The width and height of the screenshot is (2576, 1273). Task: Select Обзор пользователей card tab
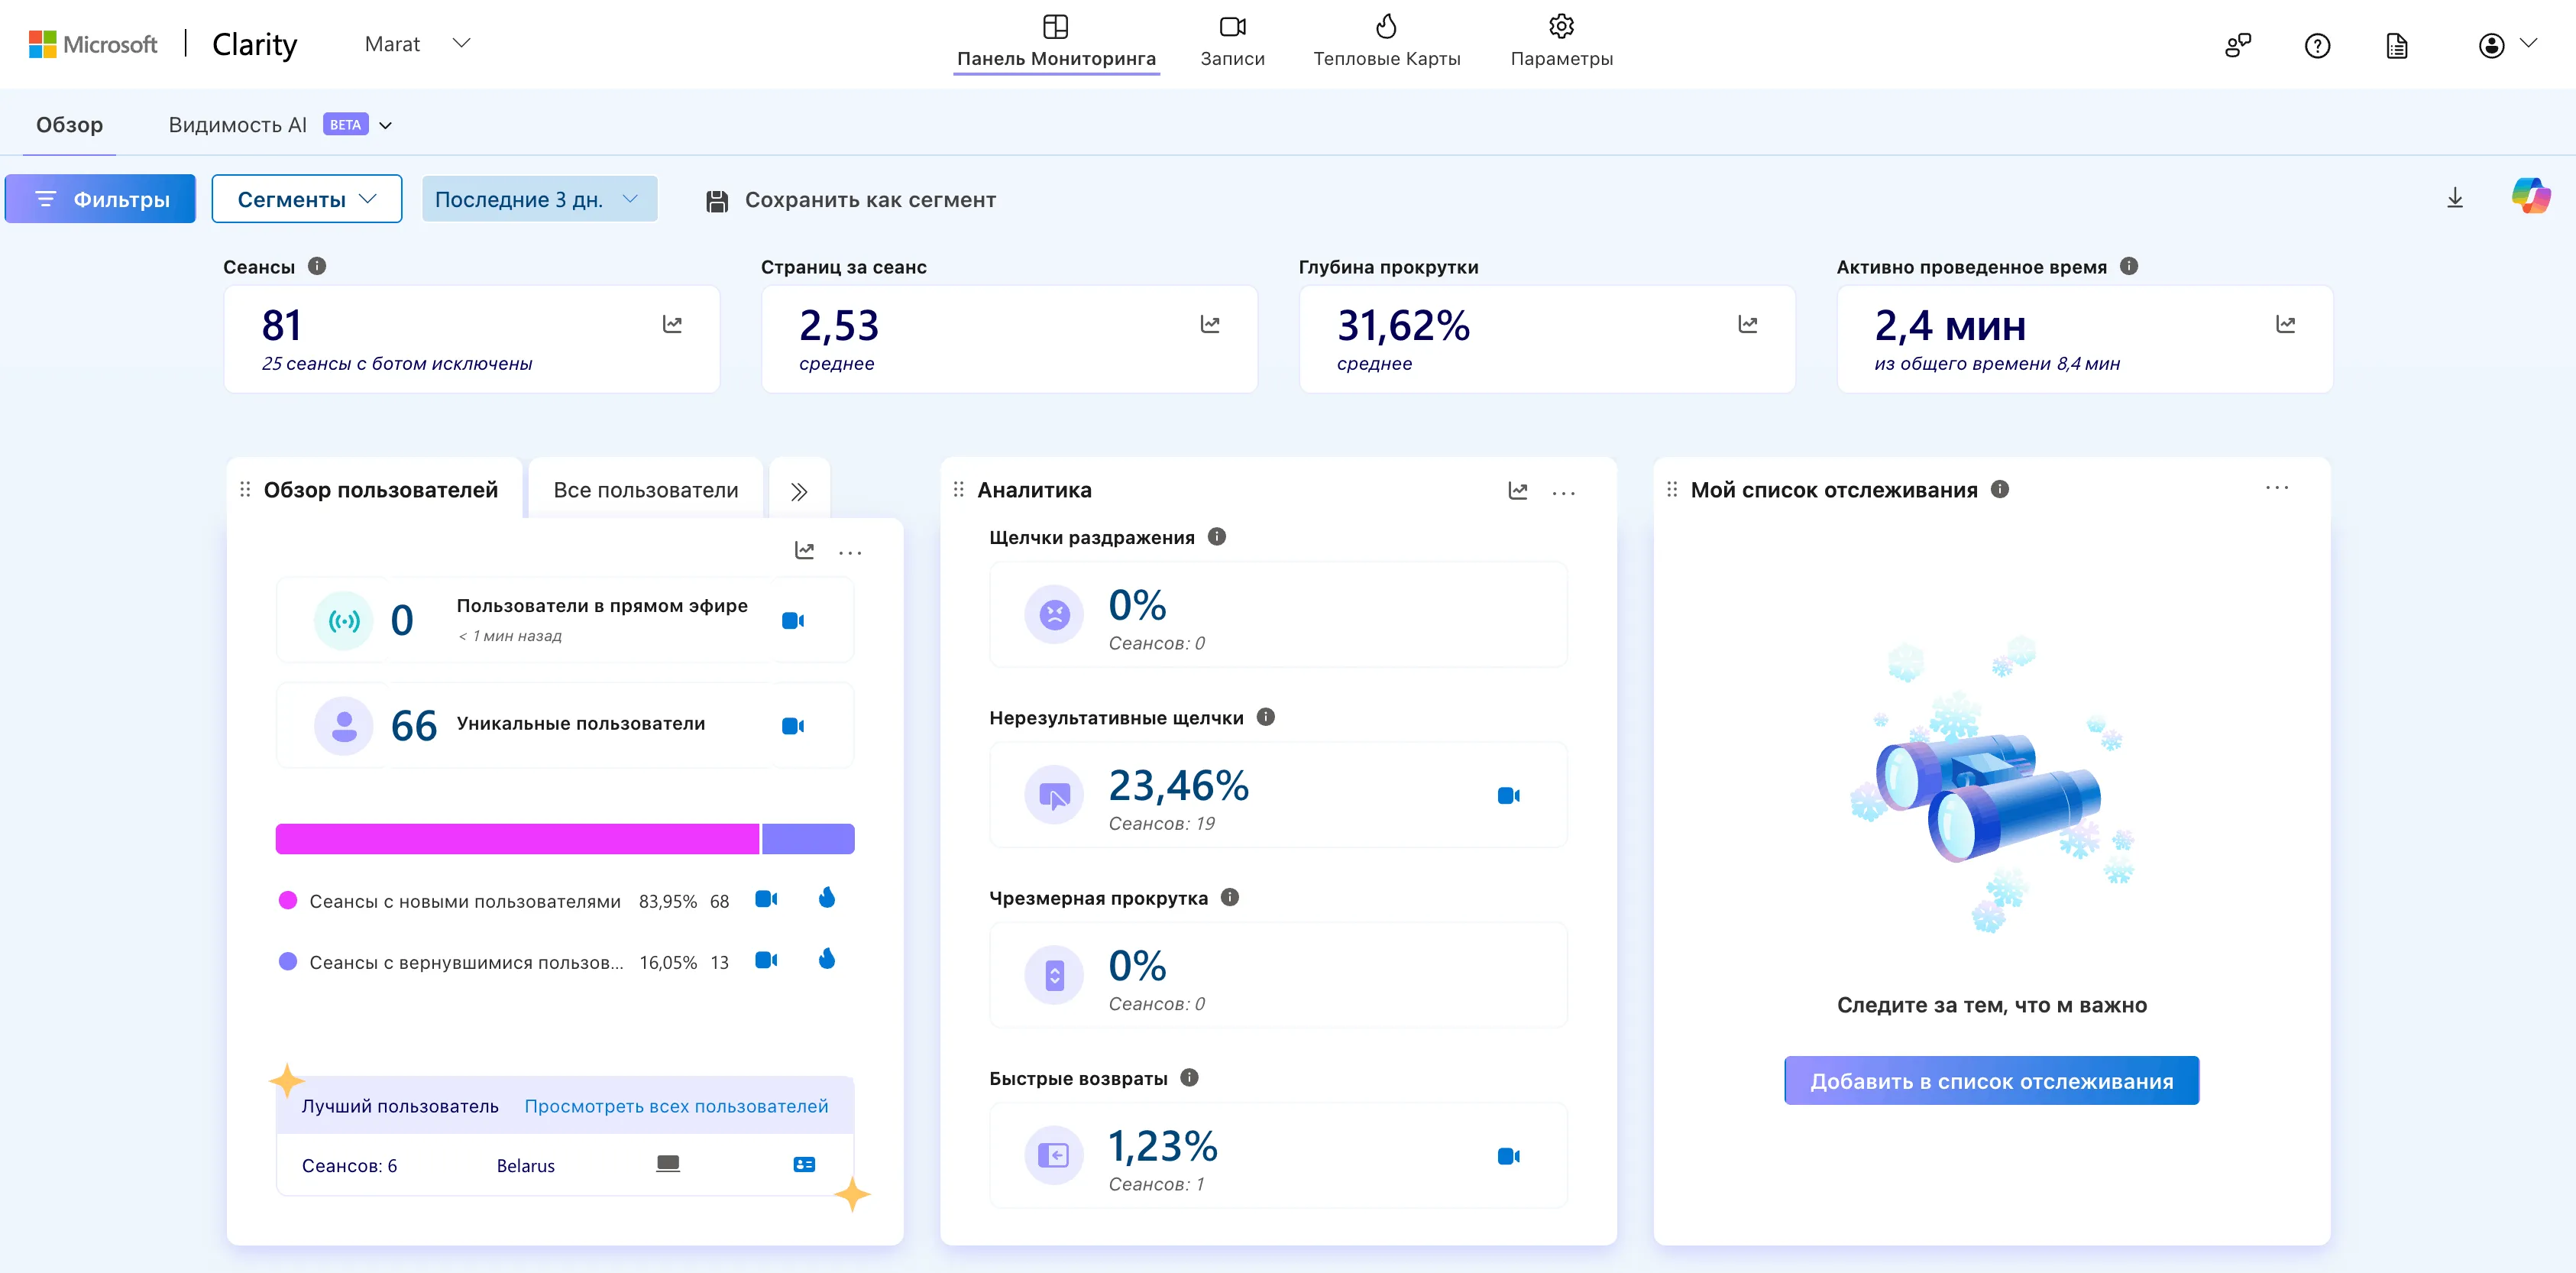(381, 490)
